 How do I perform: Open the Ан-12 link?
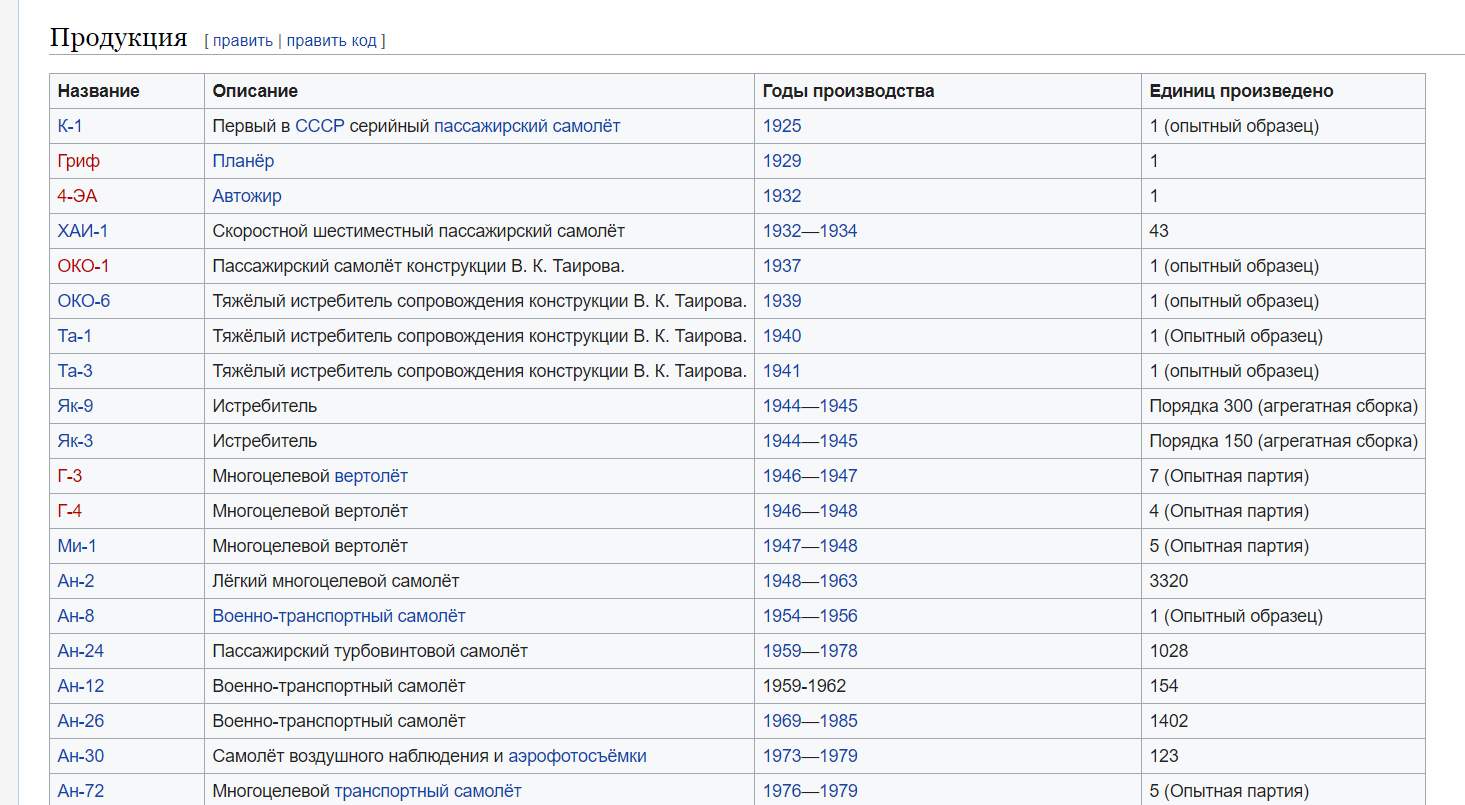coord(81,686)
